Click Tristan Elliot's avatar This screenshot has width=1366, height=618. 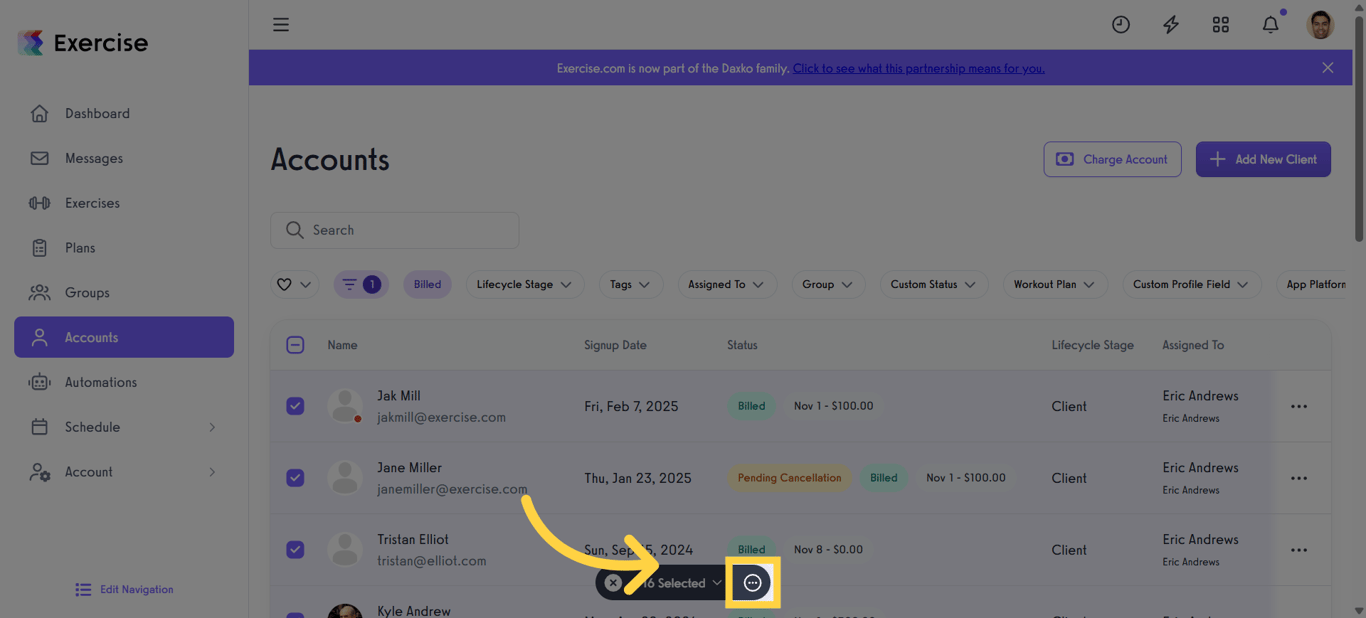(345, 550)
